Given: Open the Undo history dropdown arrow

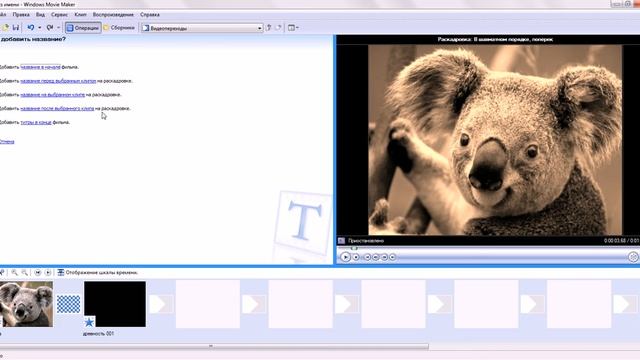Looking at the screenshot, I should pyautogui.click(x=40, y=28).
